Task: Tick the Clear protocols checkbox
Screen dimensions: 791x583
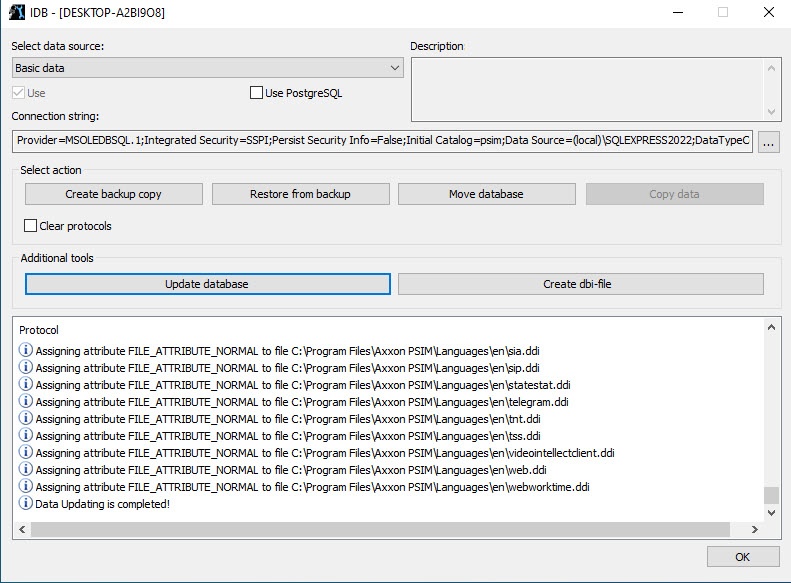Action: (x=31, y=226)
